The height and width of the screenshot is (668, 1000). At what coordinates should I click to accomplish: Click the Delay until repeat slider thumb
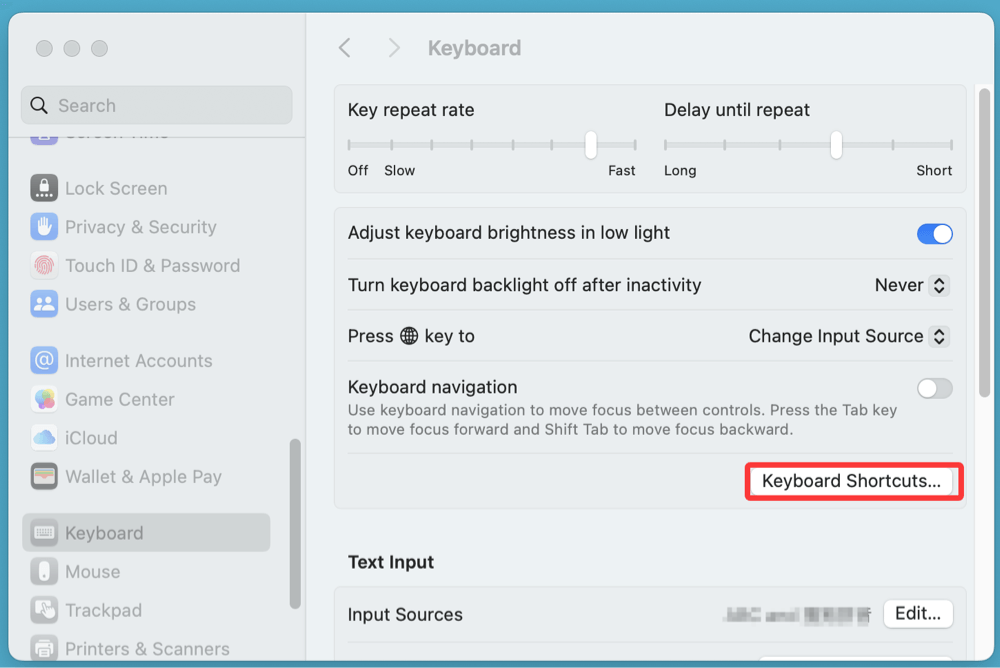(836, 145)
